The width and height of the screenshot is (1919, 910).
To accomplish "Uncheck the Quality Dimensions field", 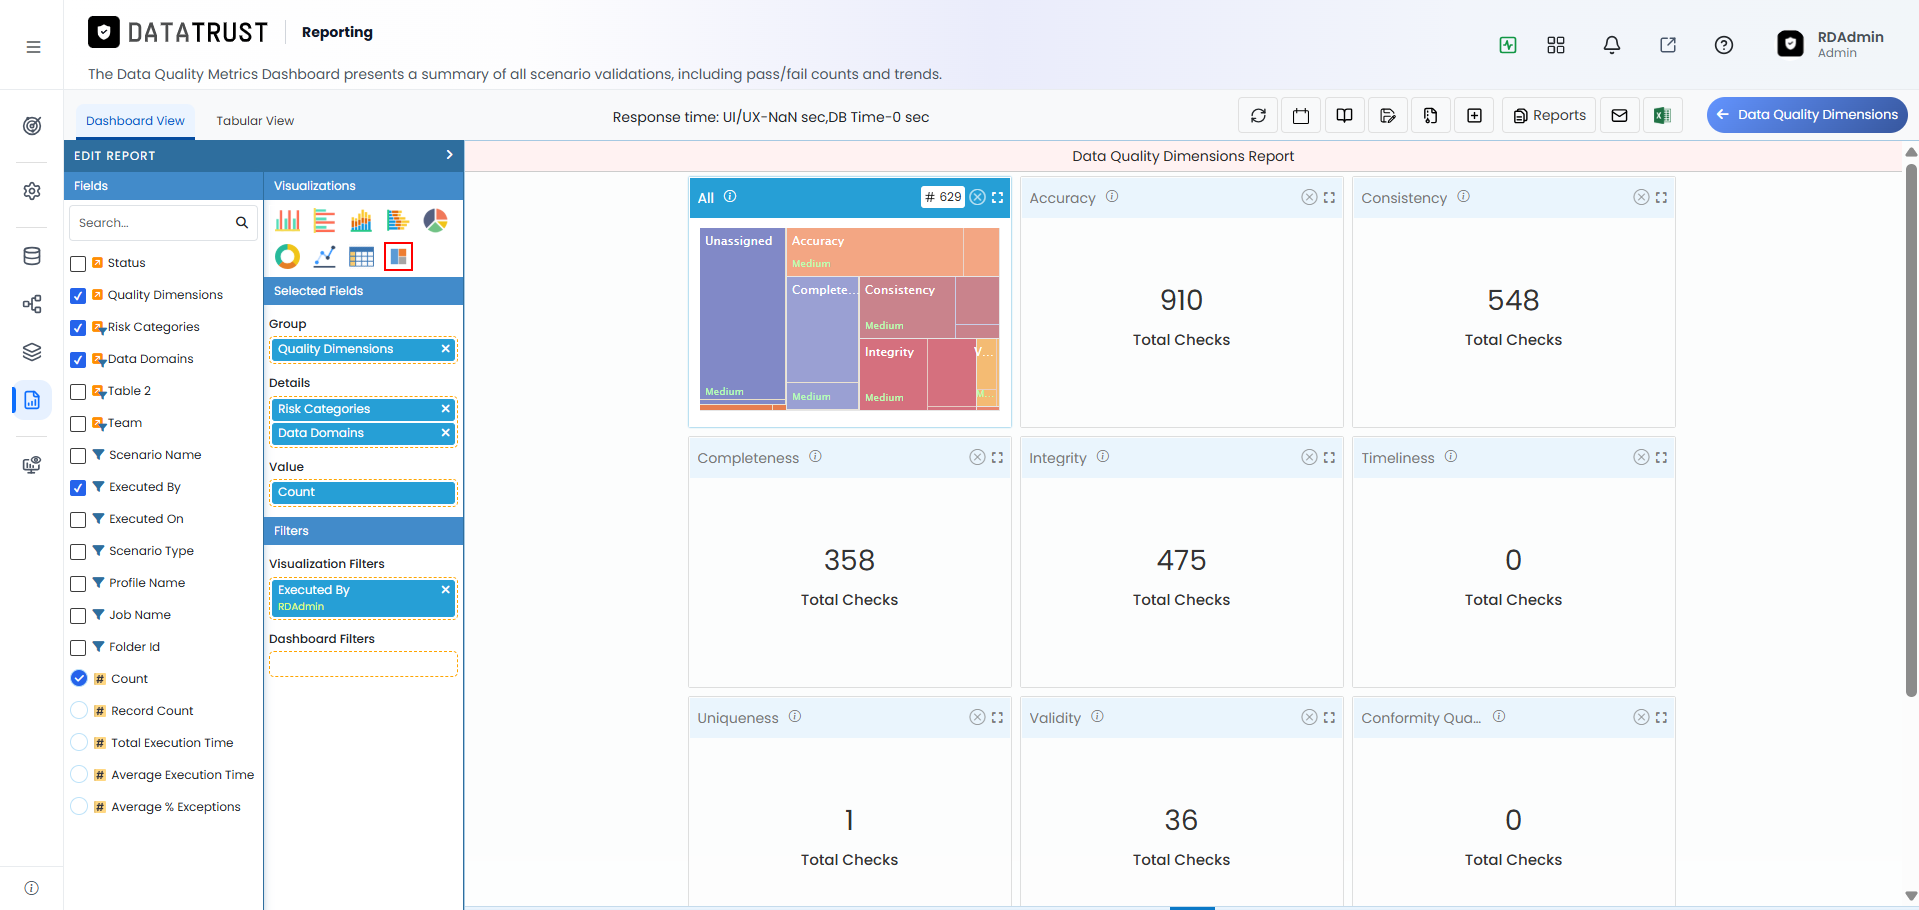I will (78, 296).
